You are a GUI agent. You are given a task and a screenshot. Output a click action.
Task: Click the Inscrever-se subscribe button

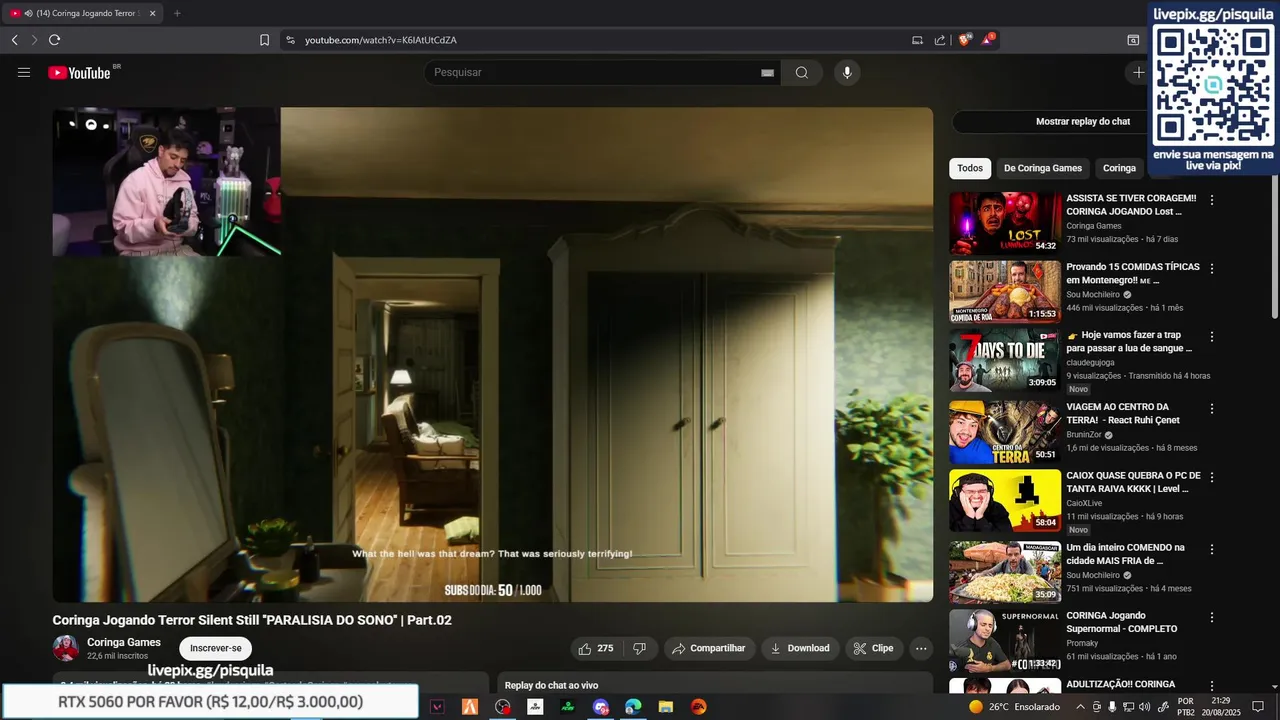tap(216, 648)
